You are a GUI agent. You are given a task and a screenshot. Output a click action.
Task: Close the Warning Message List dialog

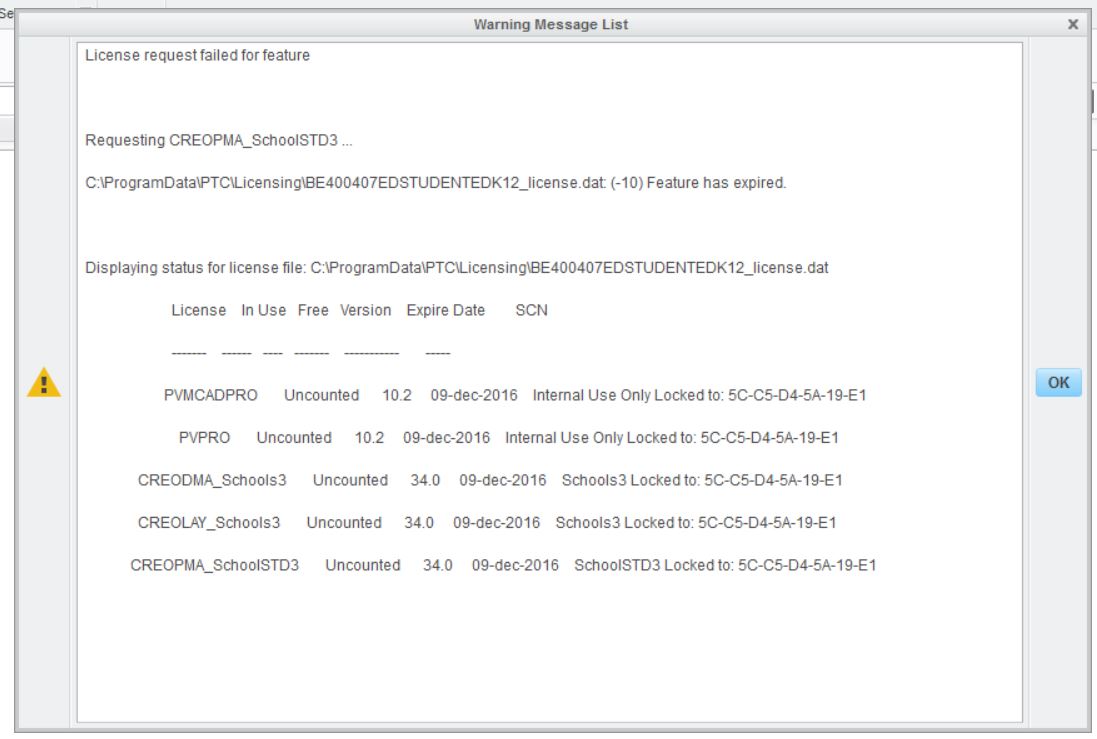click(x=1073, y=24)
